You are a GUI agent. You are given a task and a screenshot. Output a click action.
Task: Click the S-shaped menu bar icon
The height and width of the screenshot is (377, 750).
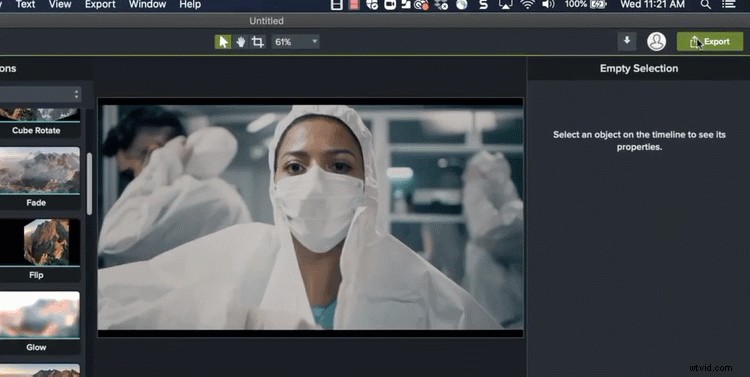pos(484,5)
